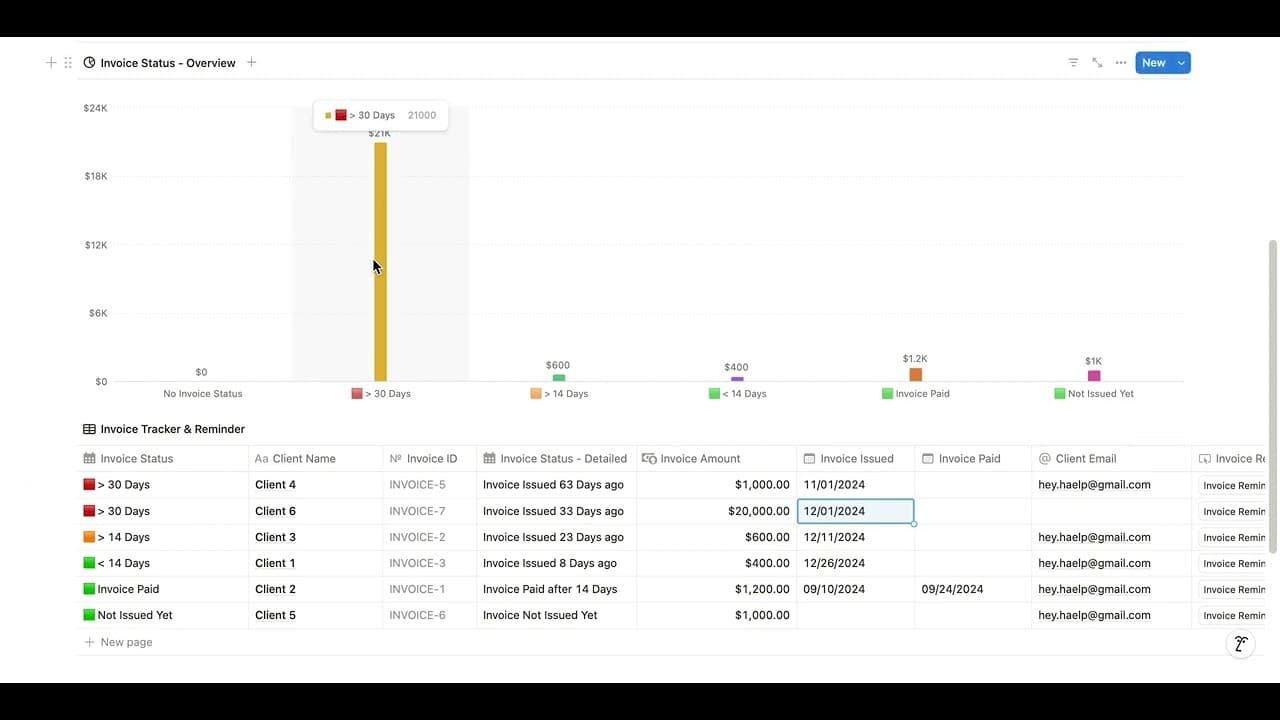The height and width of the screenshot is (720, 1280).
Task: Open the Invoice Tracker & Reminder table view
Action: (164, 429)
